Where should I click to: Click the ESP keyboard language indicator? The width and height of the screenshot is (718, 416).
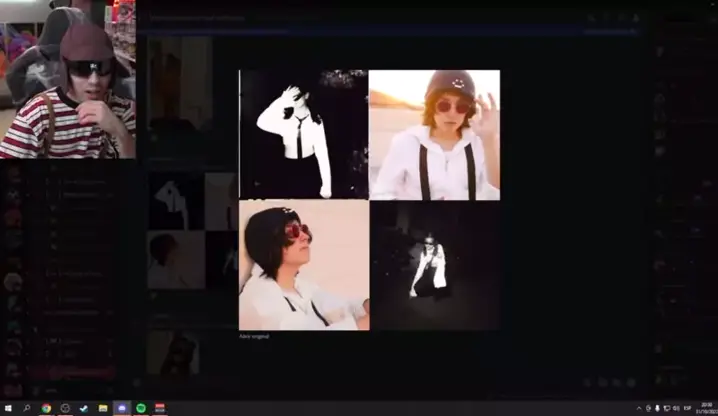pyautogui.click(x=688, y=408)
